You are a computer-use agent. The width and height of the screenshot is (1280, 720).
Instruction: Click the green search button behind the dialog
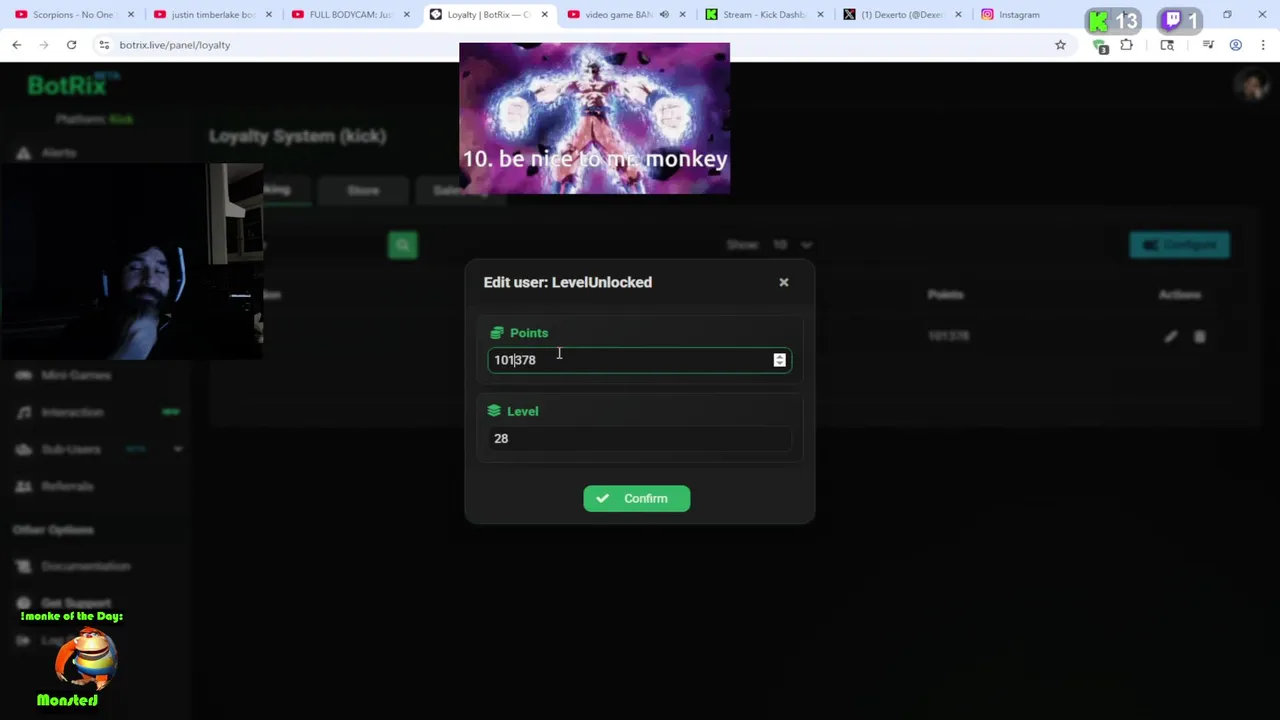[x=403, y=245]
